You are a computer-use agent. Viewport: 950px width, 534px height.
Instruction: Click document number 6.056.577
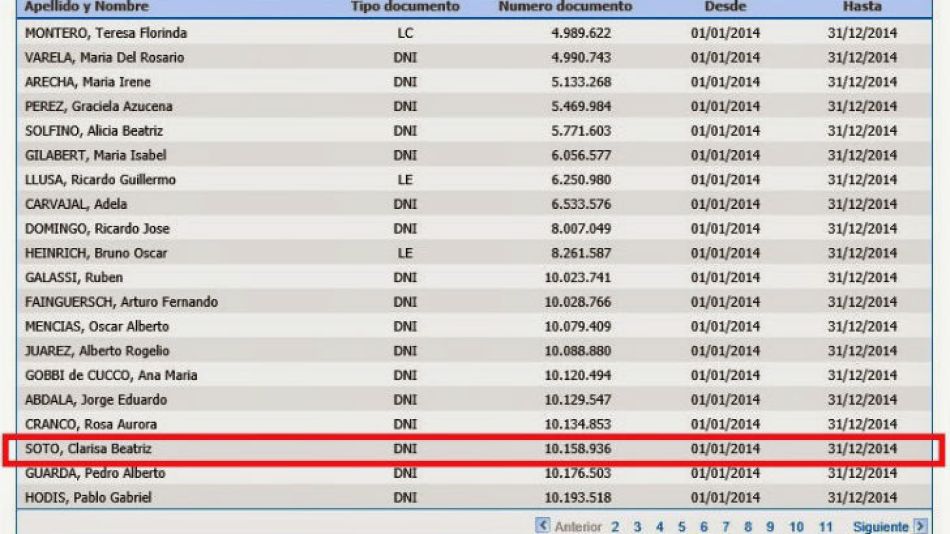click(x=581, y=155)
